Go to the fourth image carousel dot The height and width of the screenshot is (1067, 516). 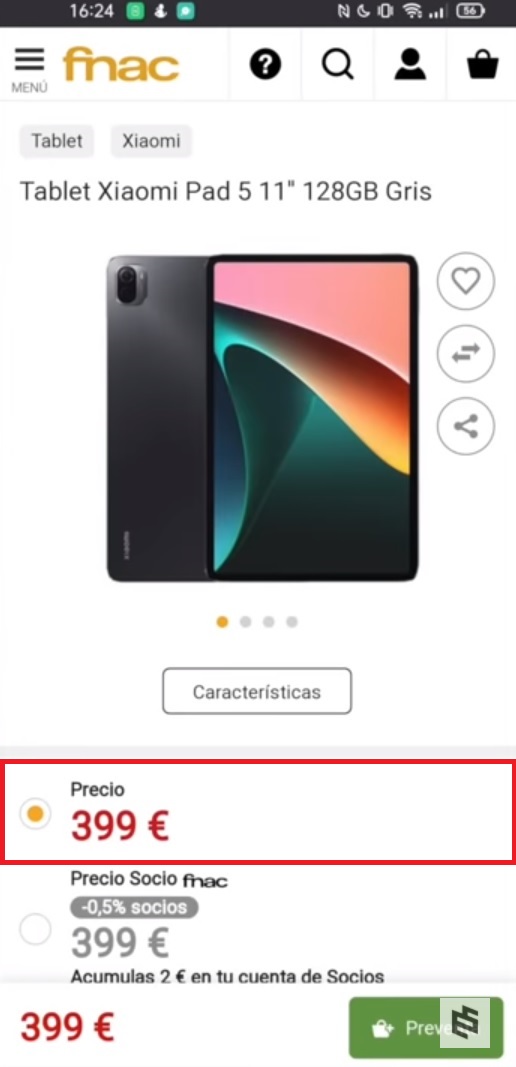[292, 621]
